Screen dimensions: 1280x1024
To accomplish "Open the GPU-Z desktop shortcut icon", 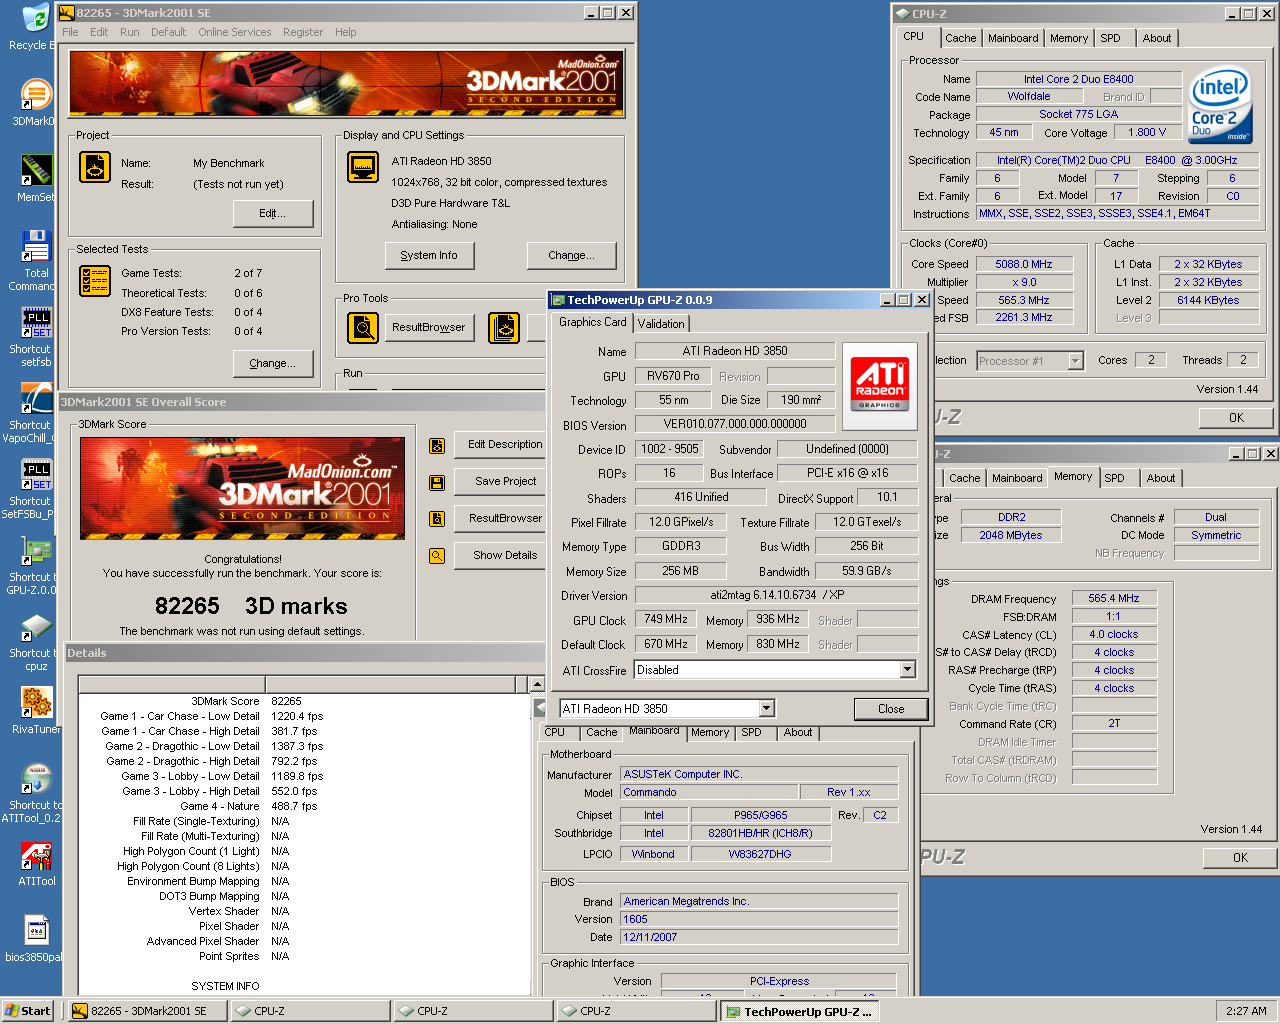I will [36, 550].
